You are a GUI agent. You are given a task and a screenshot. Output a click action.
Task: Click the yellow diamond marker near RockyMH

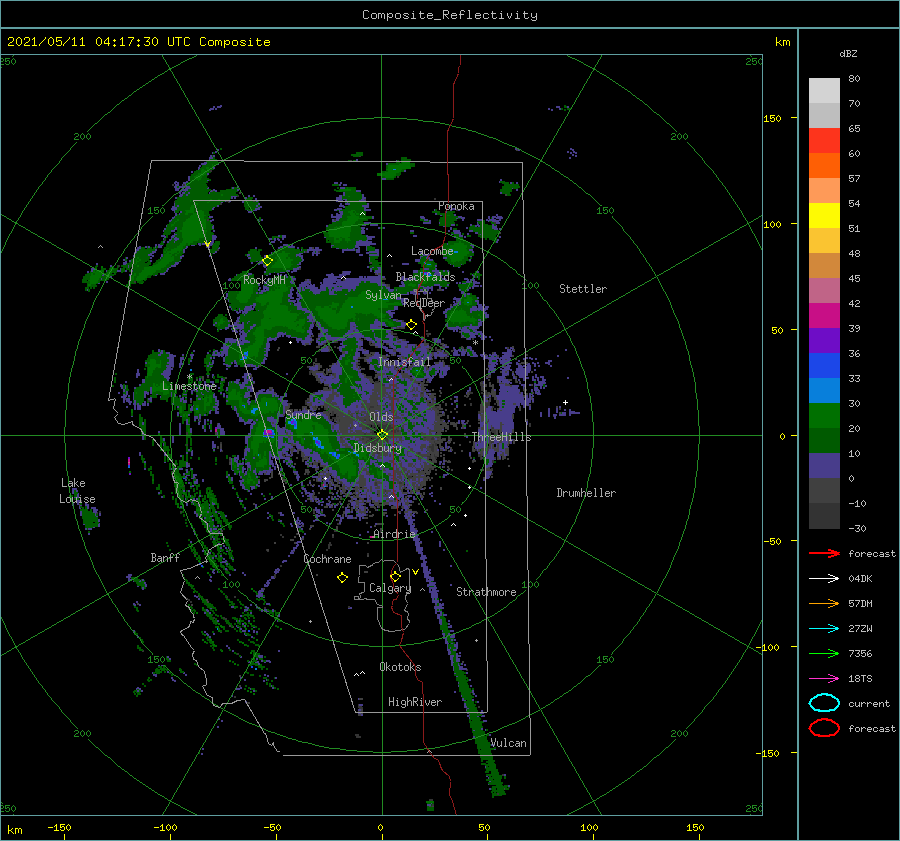267,261
